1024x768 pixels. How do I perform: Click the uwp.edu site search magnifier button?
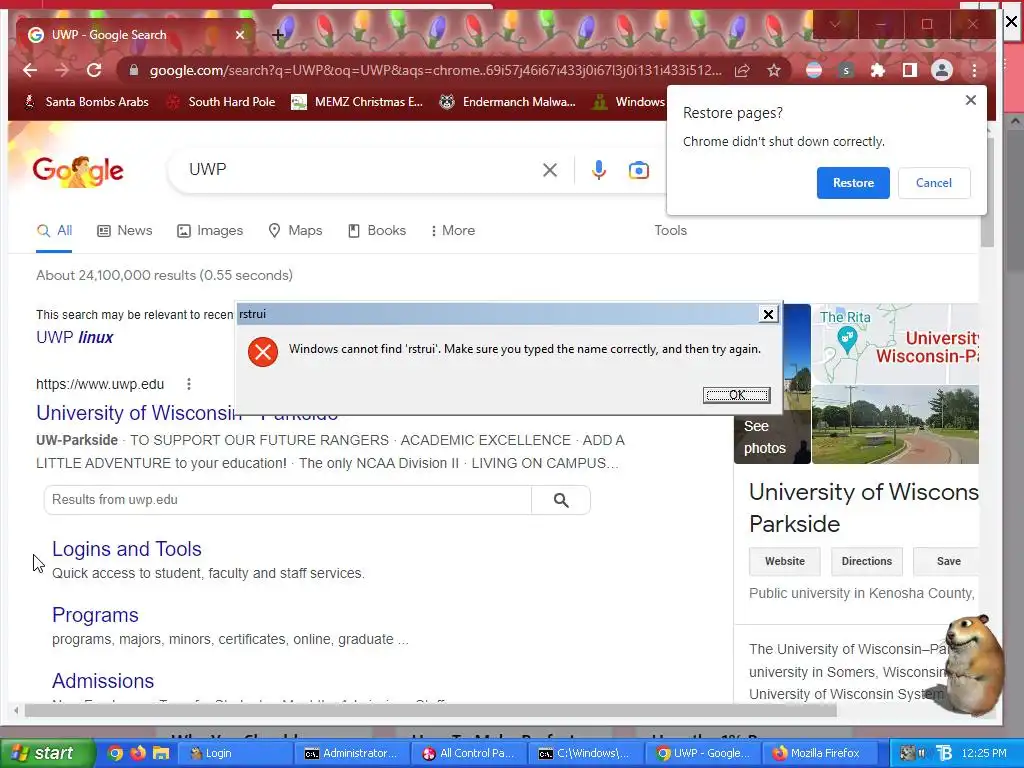pos(561,500)
